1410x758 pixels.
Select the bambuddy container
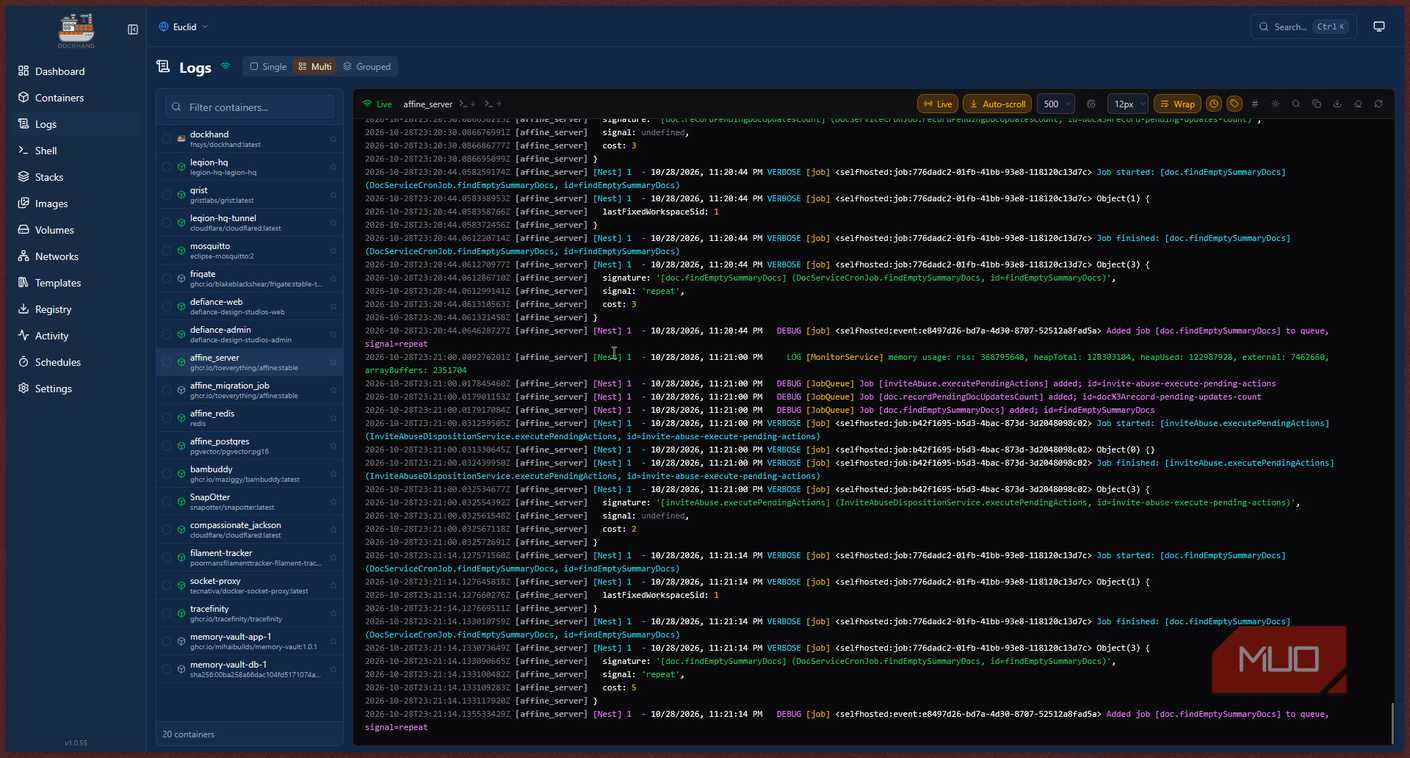[x=249, y=474]
